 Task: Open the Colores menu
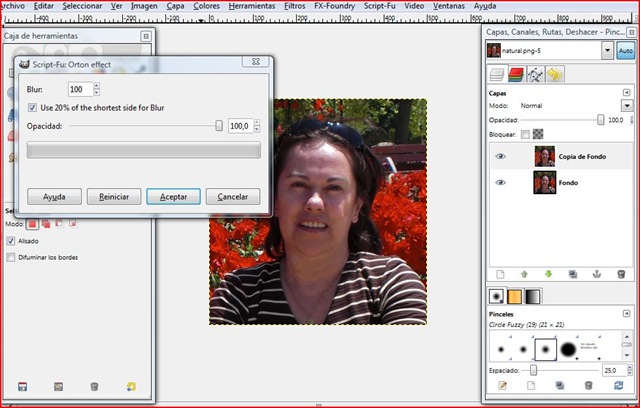click(x=206, y=6)
